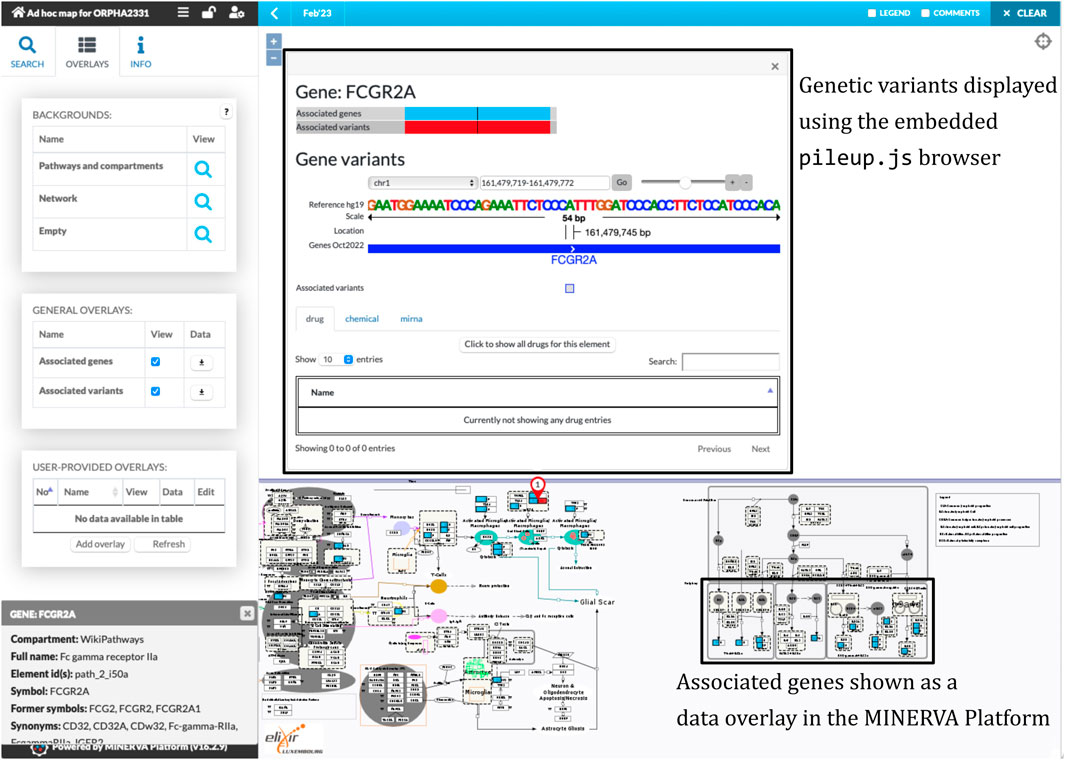Open the user settings icon

point(236,12)
